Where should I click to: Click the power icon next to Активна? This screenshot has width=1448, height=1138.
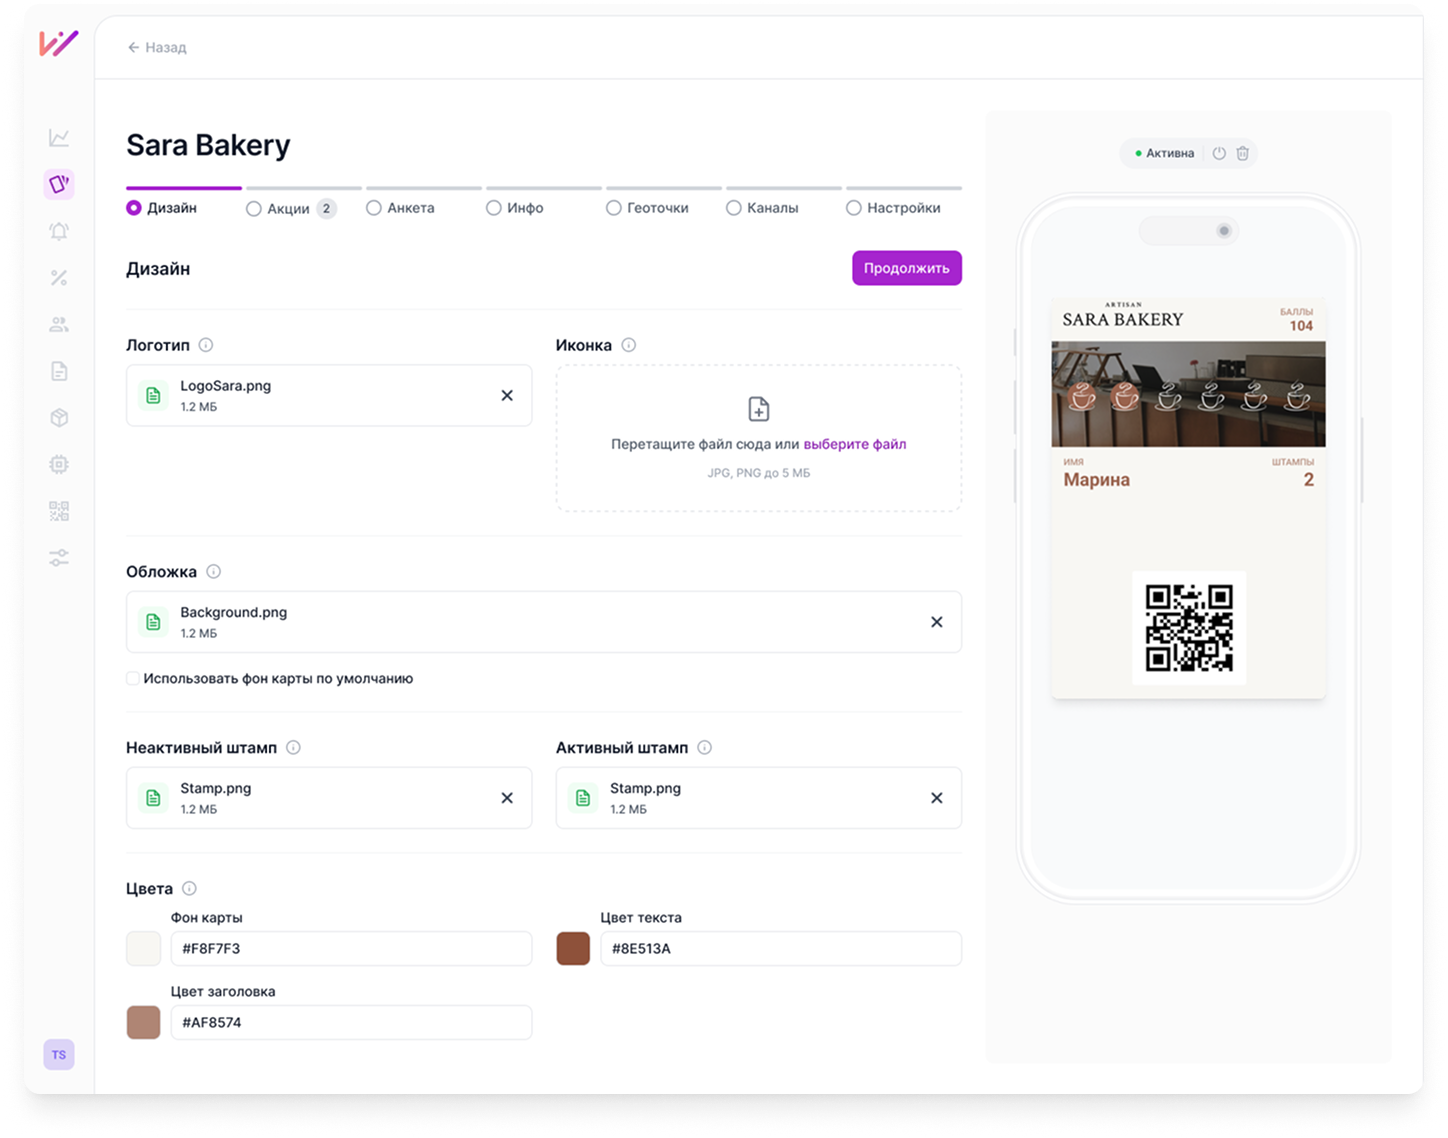click(x=1219, y=153)
